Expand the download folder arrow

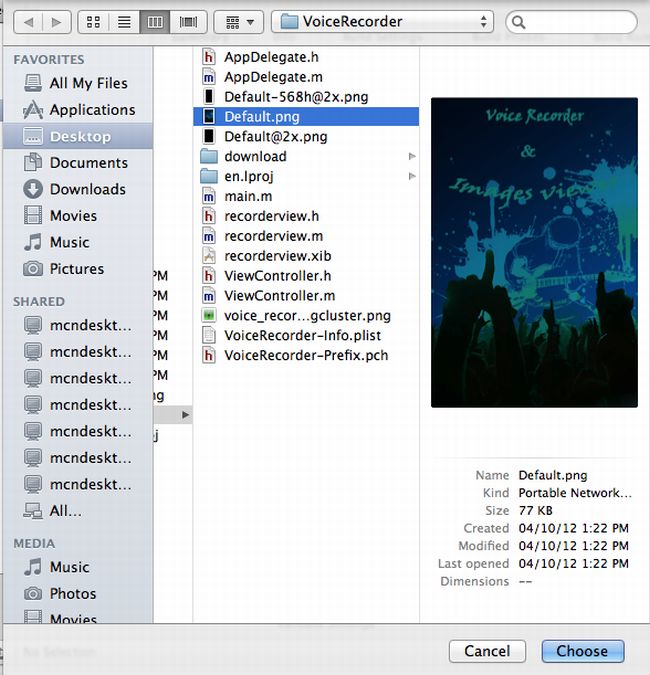[x=412, y=156]
